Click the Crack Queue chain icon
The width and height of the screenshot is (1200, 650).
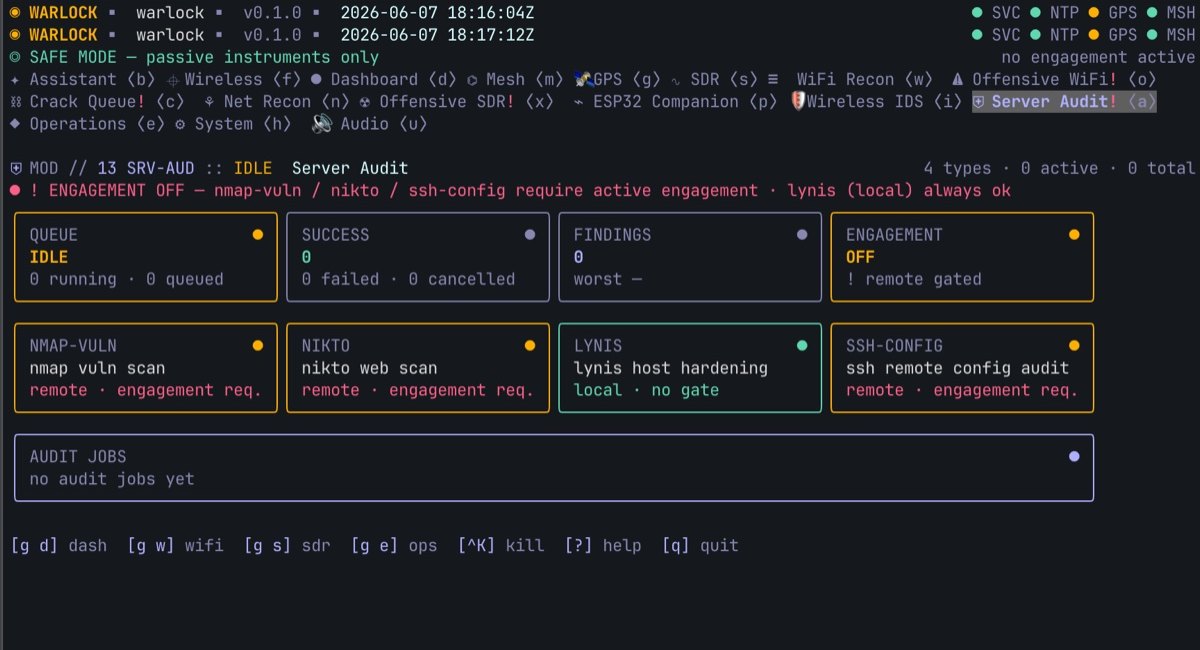pos(15,102)
